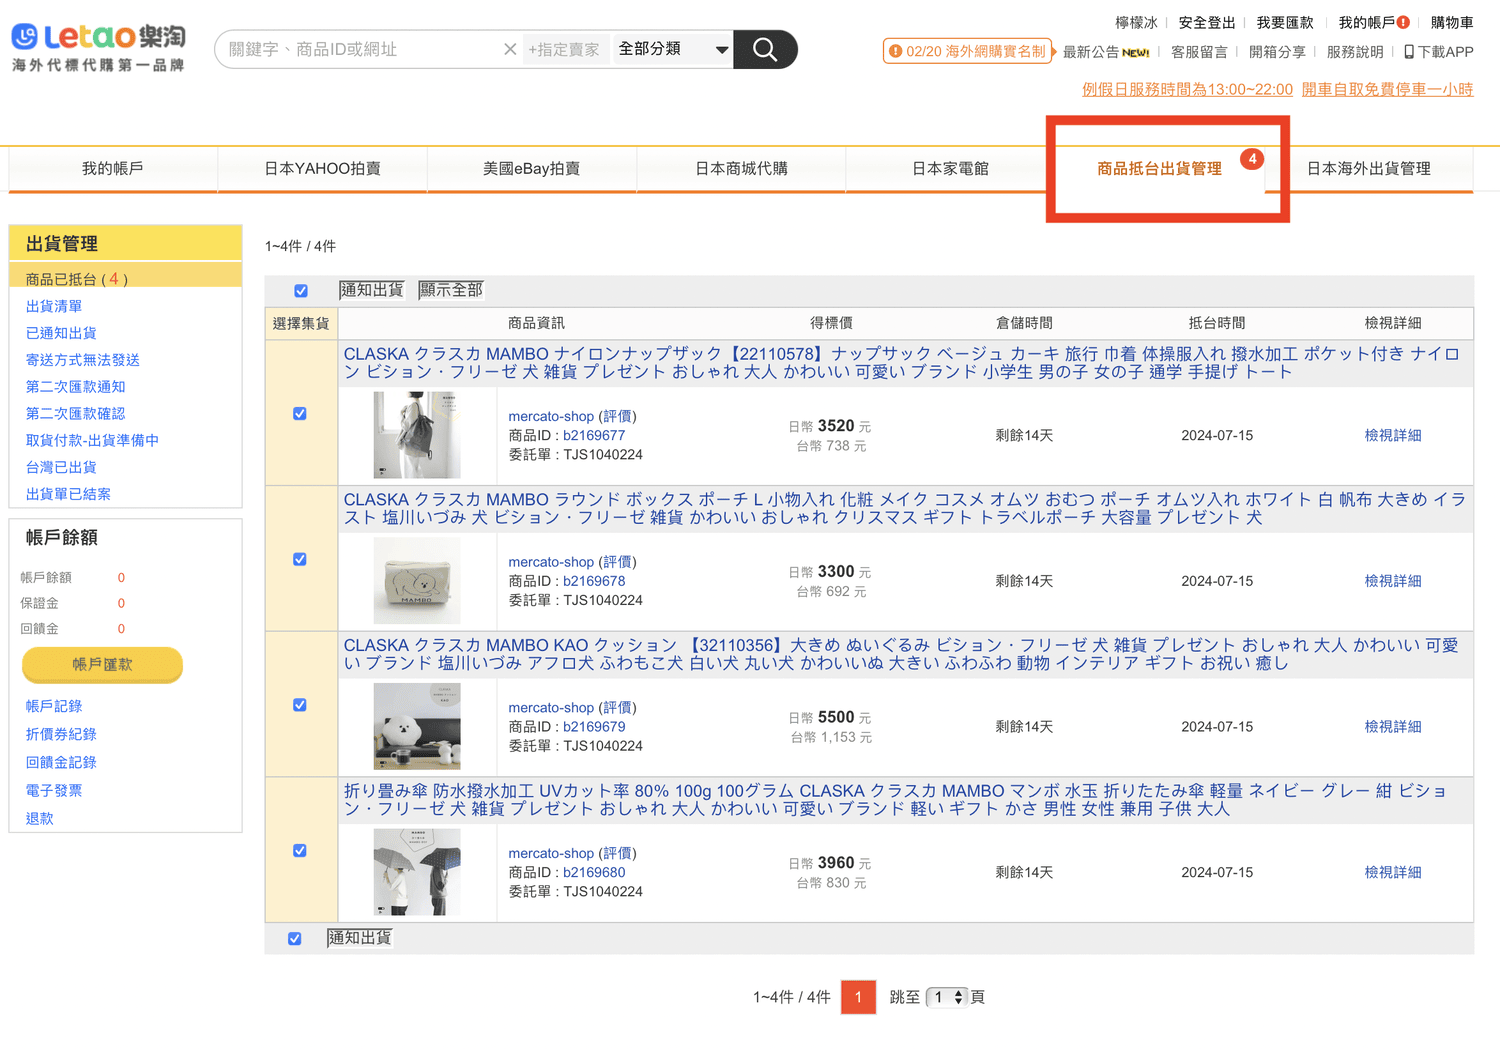The height and width of the screenshot is (1049, 1500).
Task: Open the backpack product thumbnail
Action: (x=417, y=435)
